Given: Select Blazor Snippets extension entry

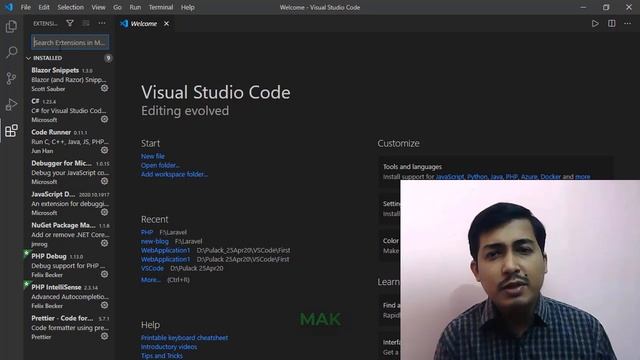Looking at the screenshot, I should 70,80.
